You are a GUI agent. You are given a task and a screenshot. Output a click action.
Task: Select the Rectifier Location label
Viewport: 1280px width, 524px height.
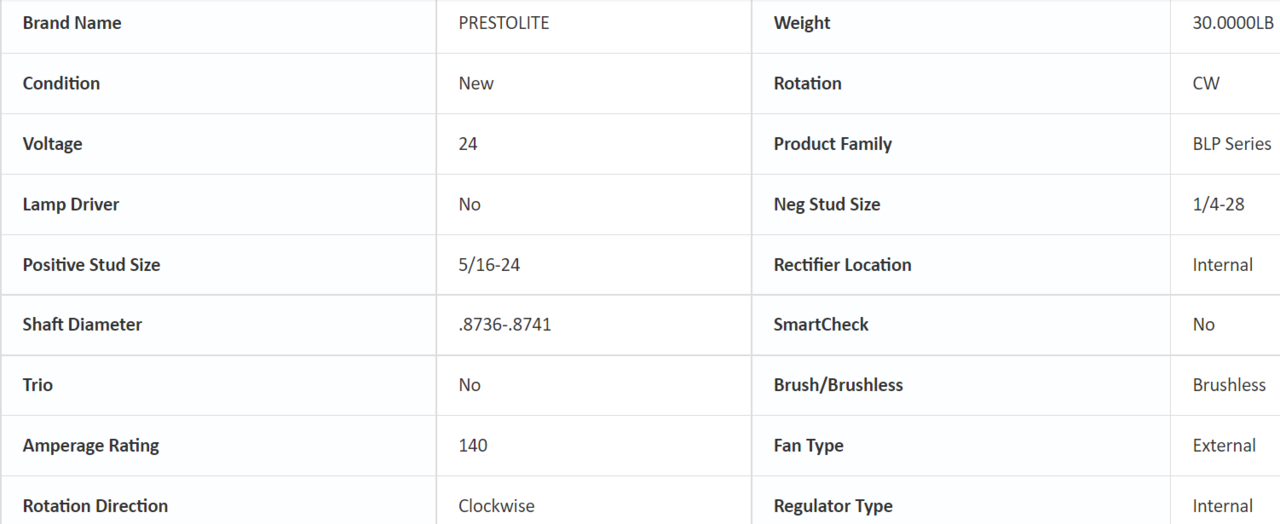tap(842, 265)
